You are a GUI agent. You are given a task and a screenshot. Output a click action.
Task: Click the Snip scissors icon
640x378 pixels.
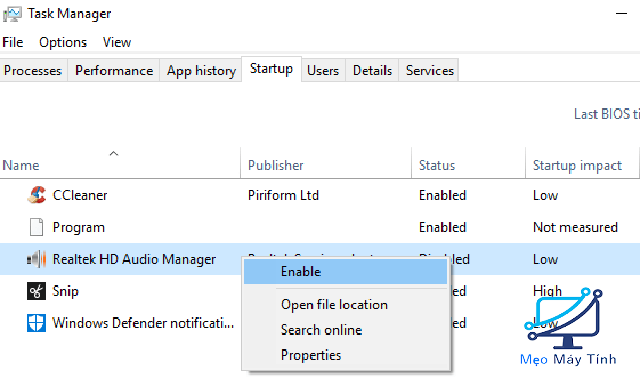[x=36, y=291]
